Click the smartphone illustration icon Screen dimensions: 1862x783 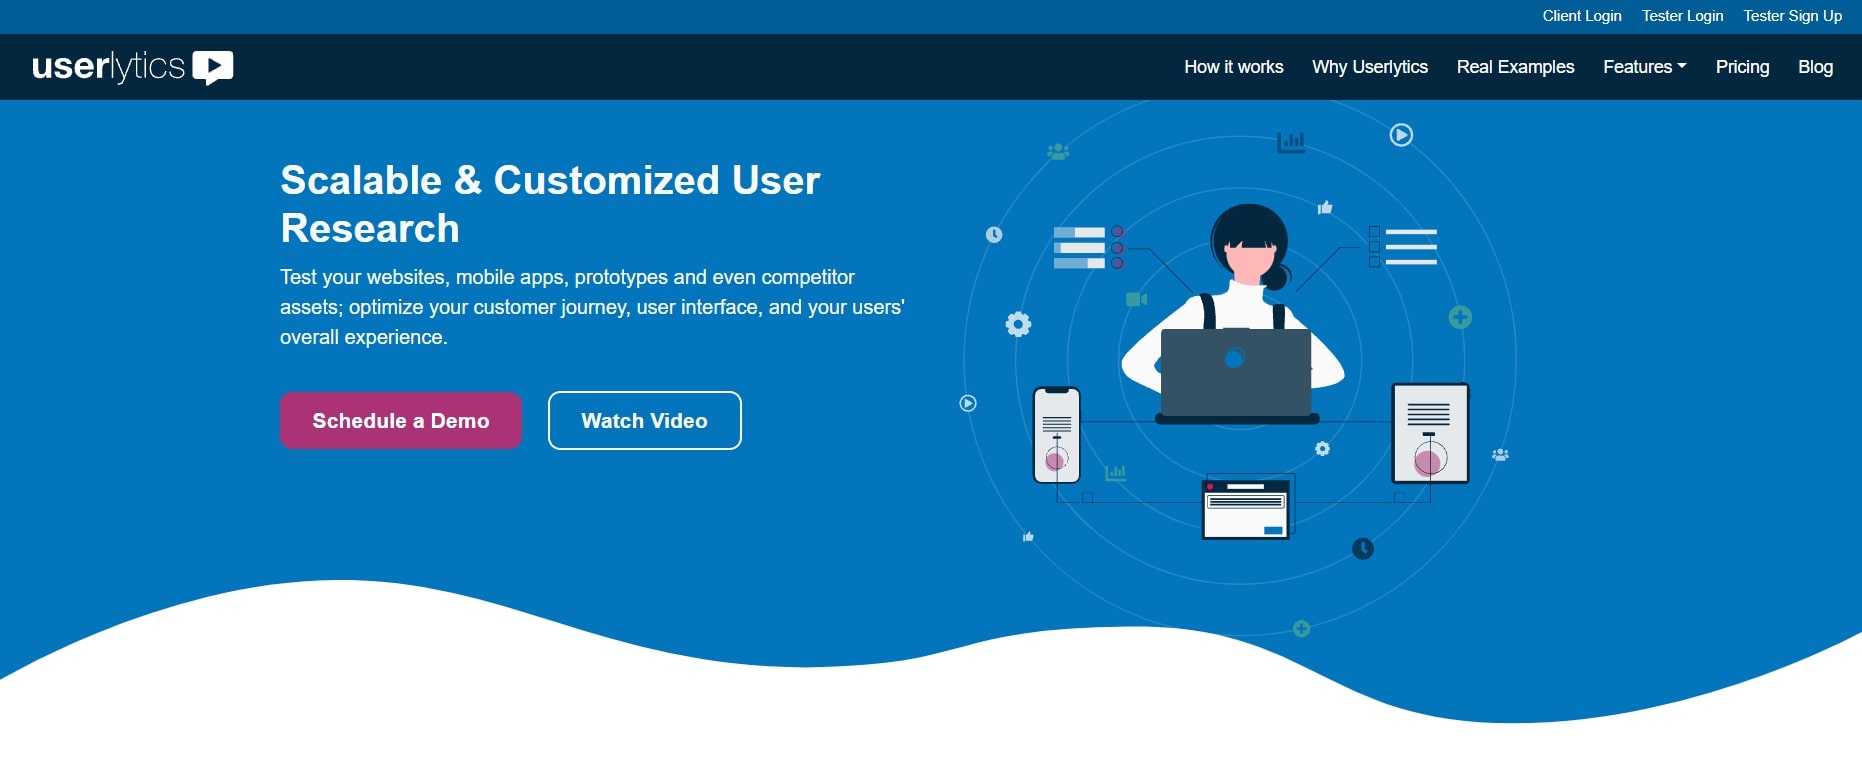coord(1056,435)
